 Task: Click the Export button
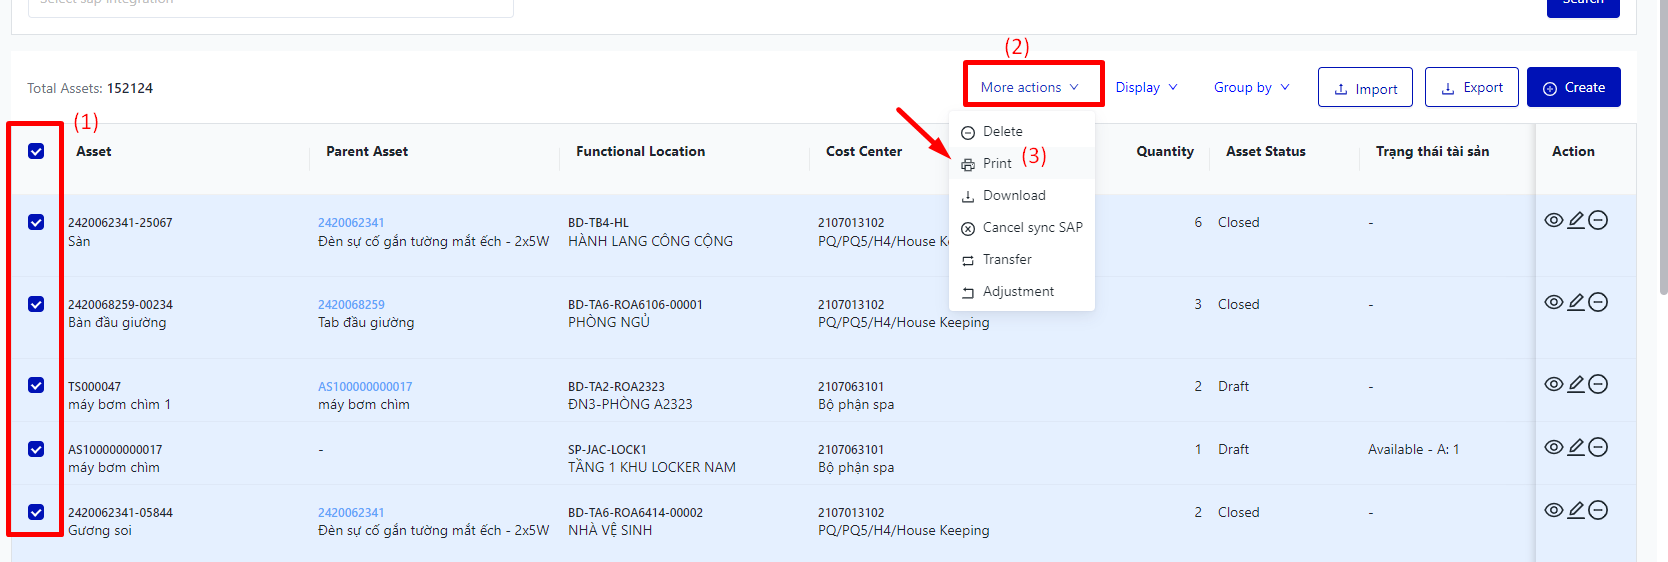pyautogui.click(x=1471, y=87)
